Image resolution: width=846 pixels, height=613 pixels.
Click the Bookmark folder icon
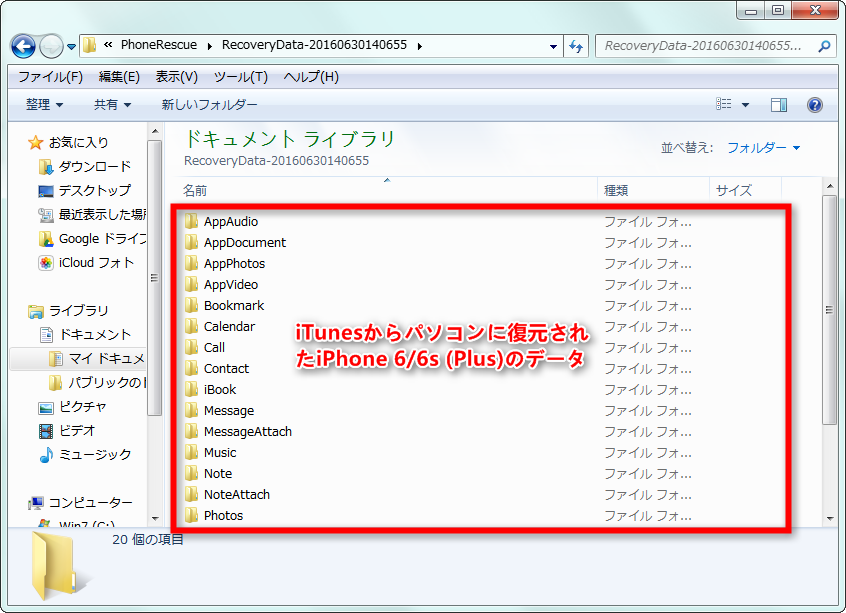point(192,305)
